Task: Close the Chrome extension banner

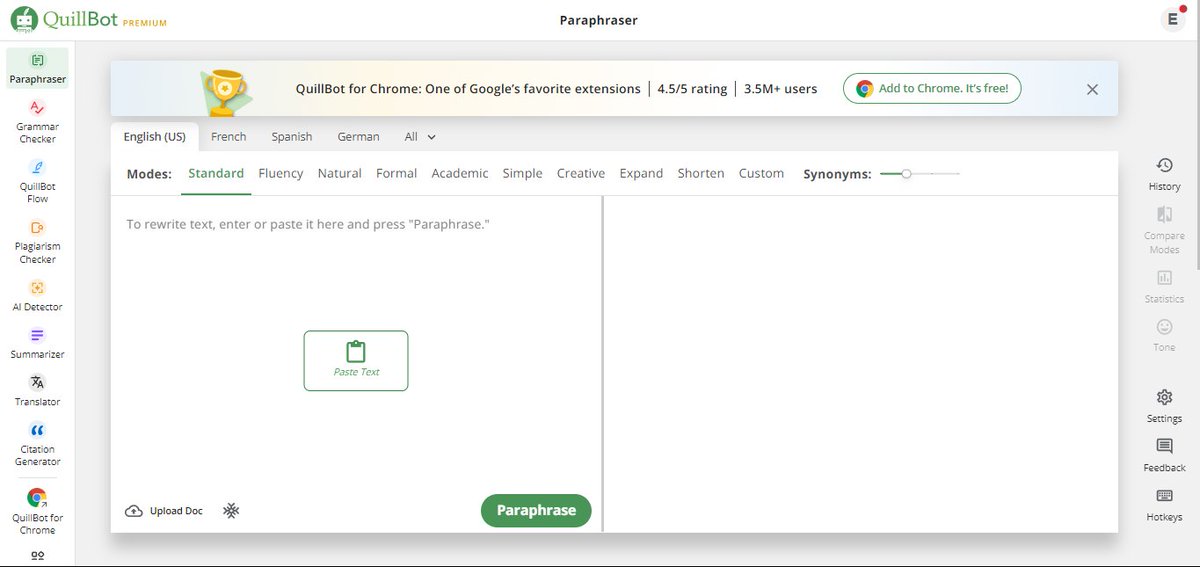Action: (1092, 89)
